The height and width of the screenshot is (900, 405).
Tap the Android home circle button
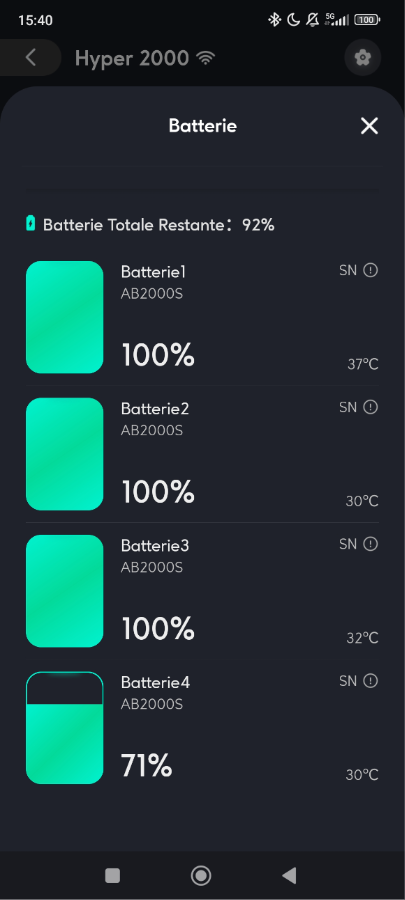coord(201,875)
